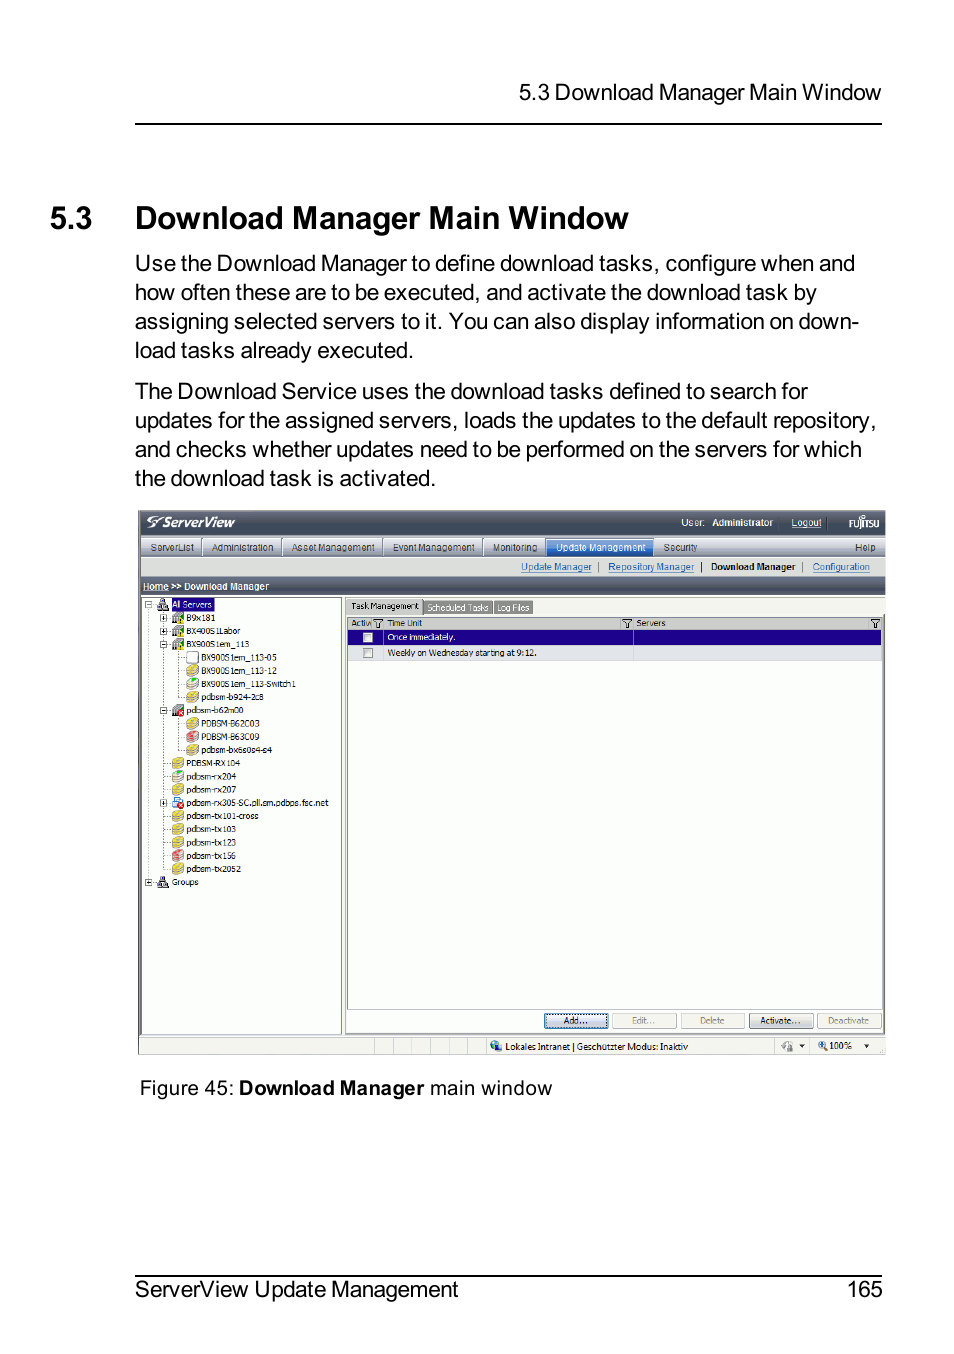954x1354 pixels.
Task: Expand the B9x181 tree node
Action: coord(164,618)
